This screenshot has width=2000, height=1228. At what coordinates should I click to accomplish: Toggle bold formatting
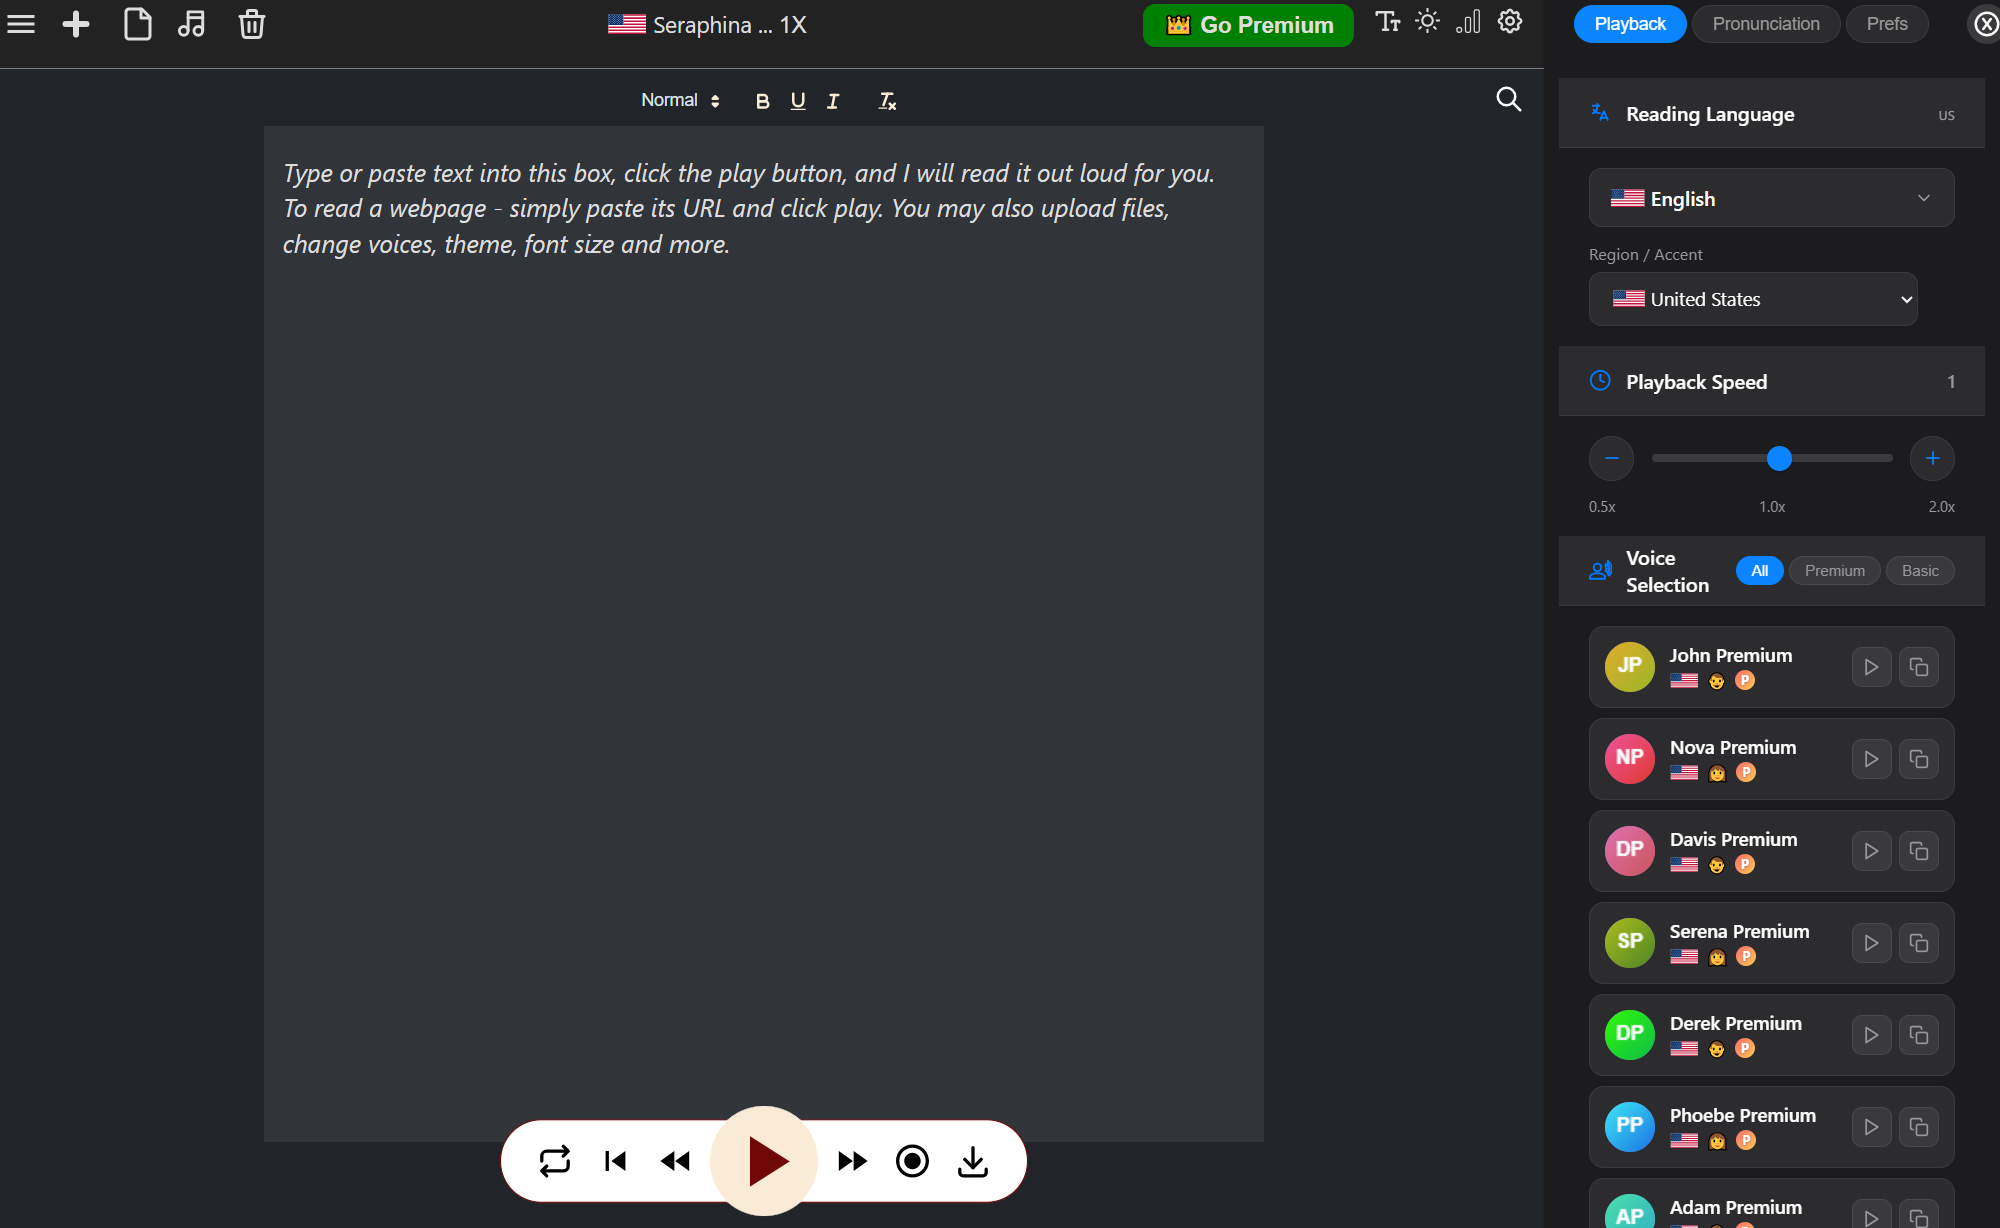[762, 101]
